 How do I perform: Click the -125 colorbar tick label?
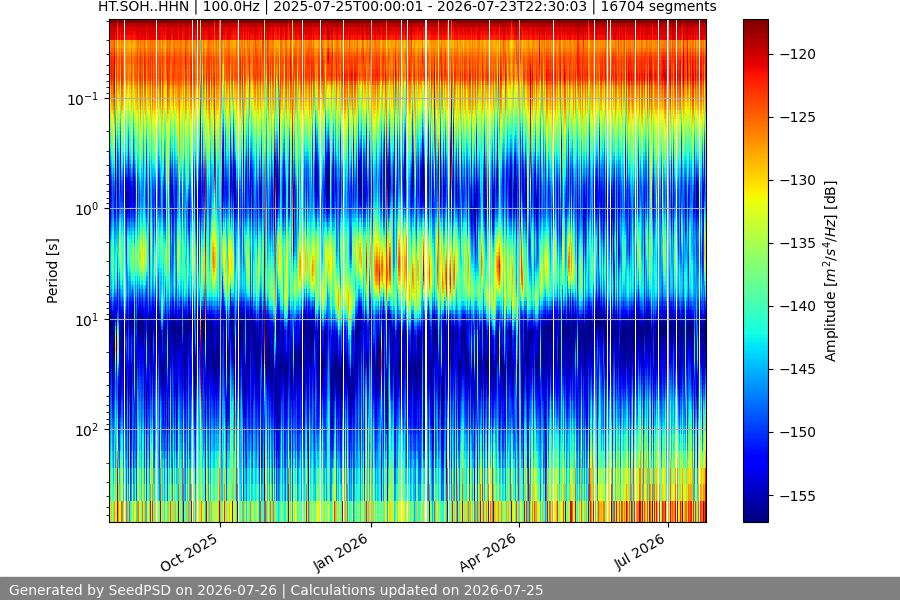(x=798, y=117)
